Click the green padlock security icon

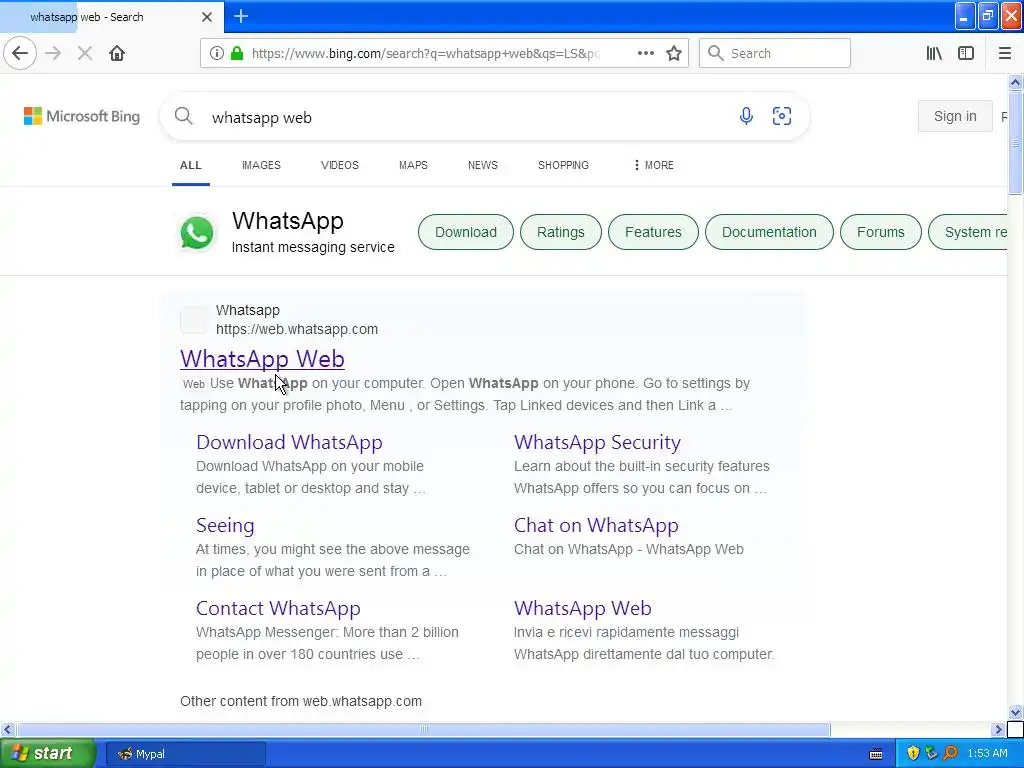[x=237, y=53]
